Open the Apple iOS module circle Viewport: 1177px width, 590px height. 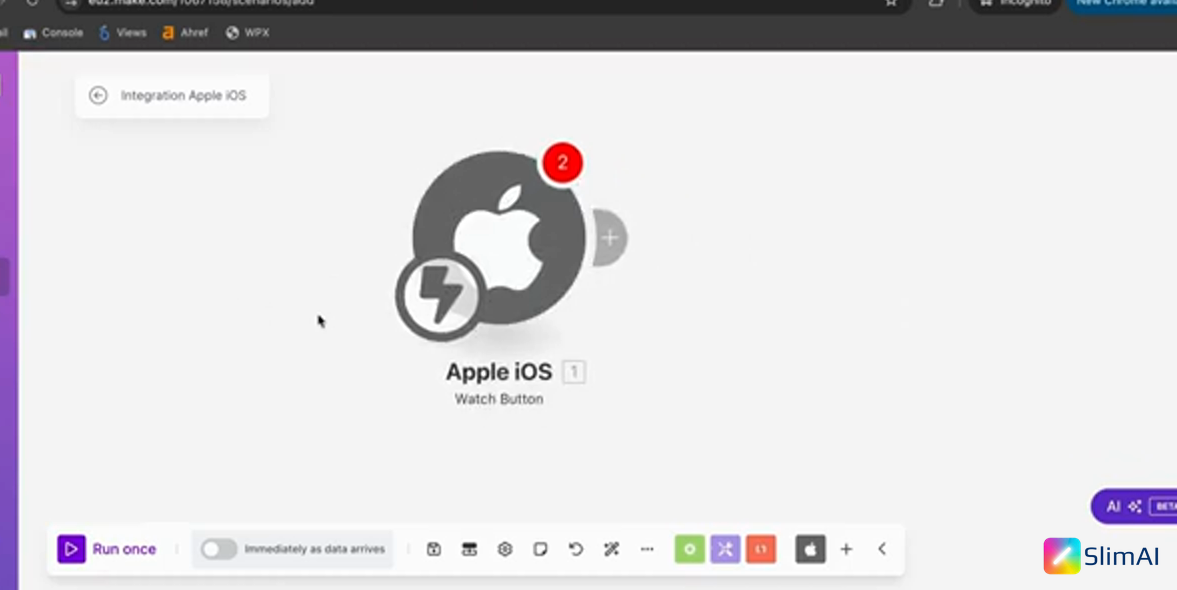point(499,237)
